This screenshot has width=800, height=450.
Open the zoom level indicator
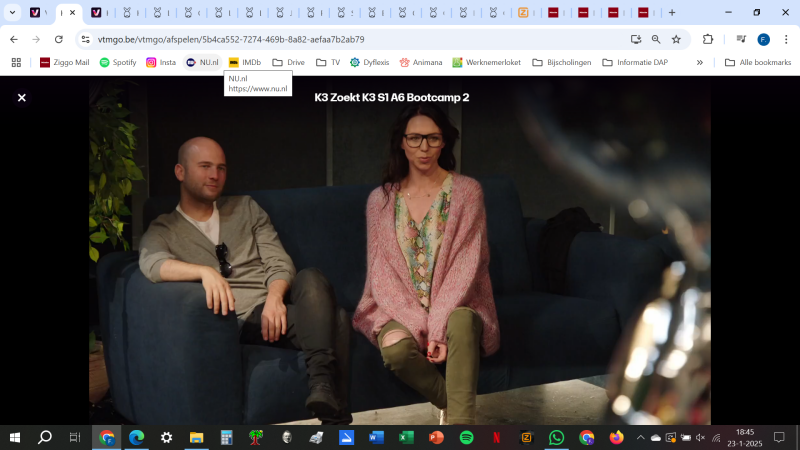click(x=656, y=39)
